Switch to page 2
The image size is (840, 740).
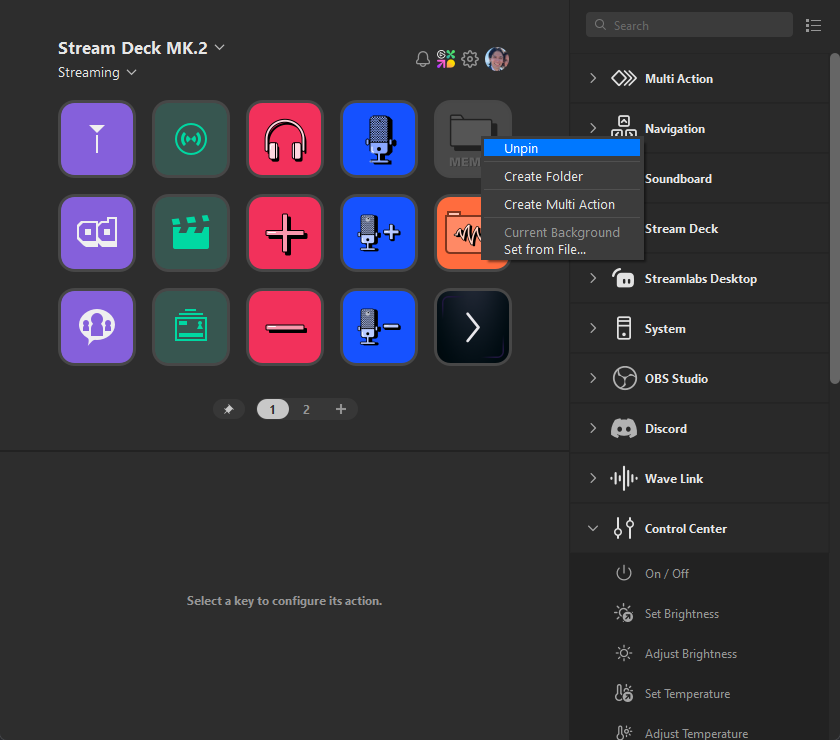click(306, 409)
